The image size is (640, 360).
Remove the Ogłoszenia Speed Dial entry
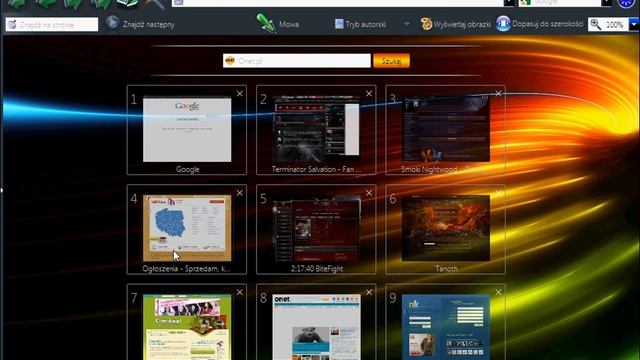pyautogui.click(x=240, y=193)
